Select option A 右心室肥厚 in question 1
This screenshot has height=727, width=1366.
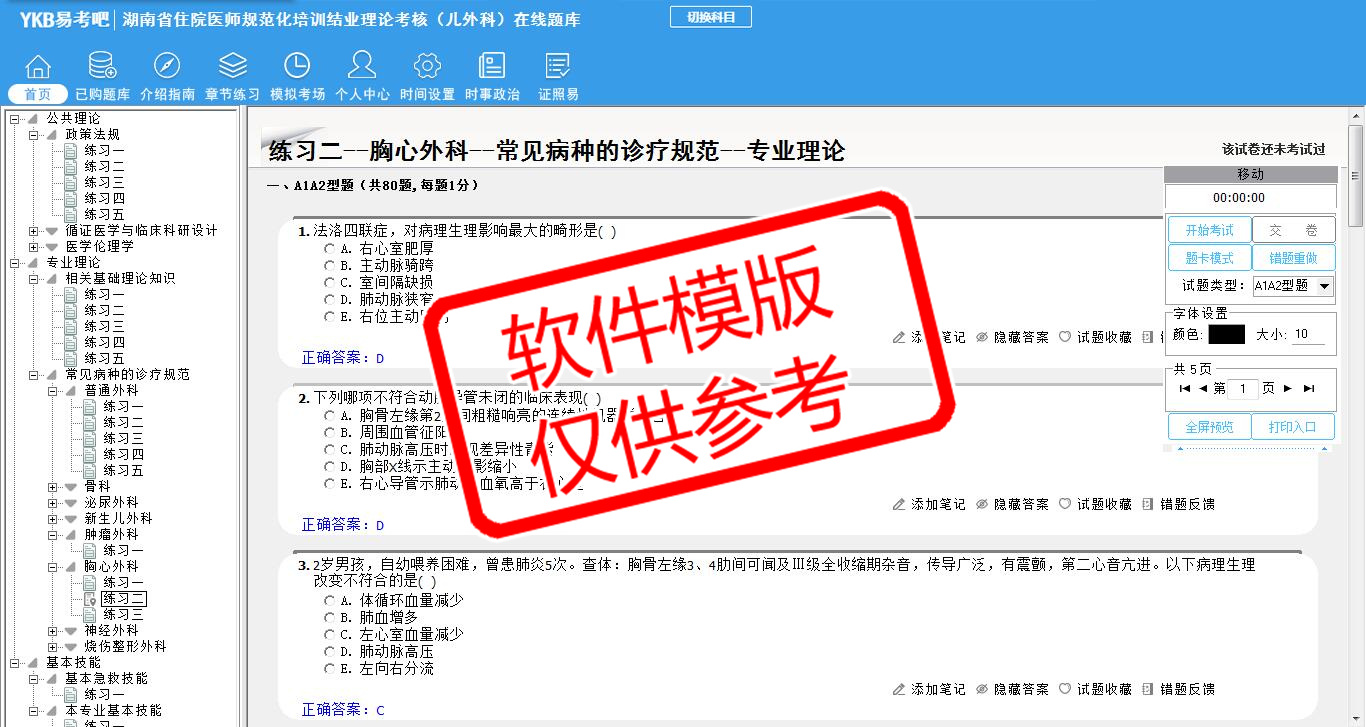(x=330, y=248)
